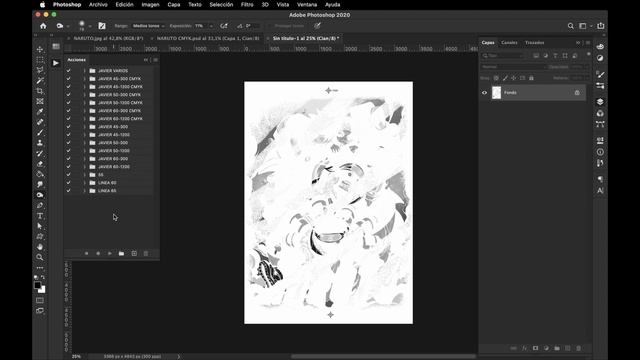Switch to NARUTO CMYK.psd document tab
Screen dimensions: 640x360
click(x=208, y=38)
